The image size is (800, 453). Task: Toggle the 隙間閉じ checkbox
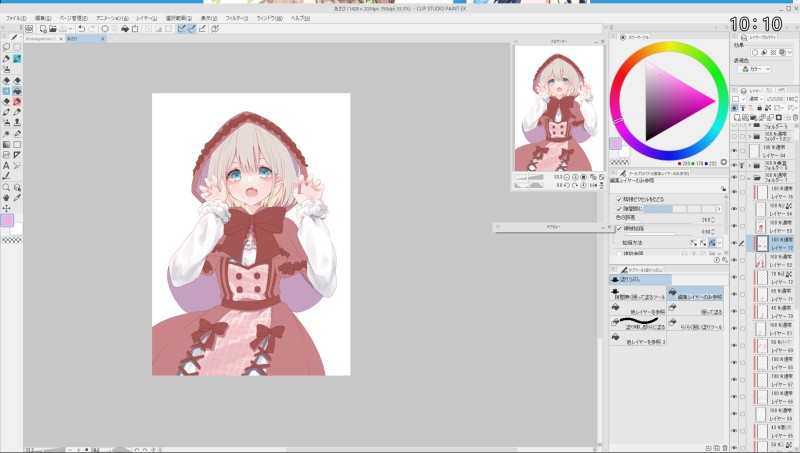(619, 209)
